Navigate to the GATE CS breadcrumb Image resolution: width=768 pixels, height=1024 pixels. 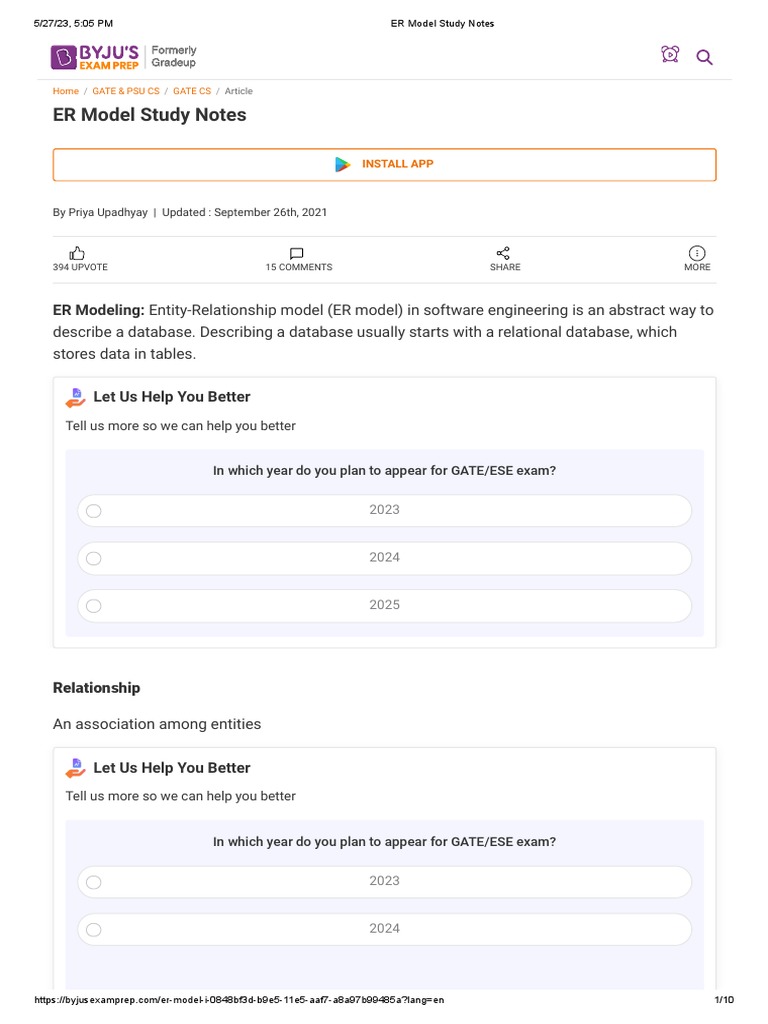pos(192,91)
